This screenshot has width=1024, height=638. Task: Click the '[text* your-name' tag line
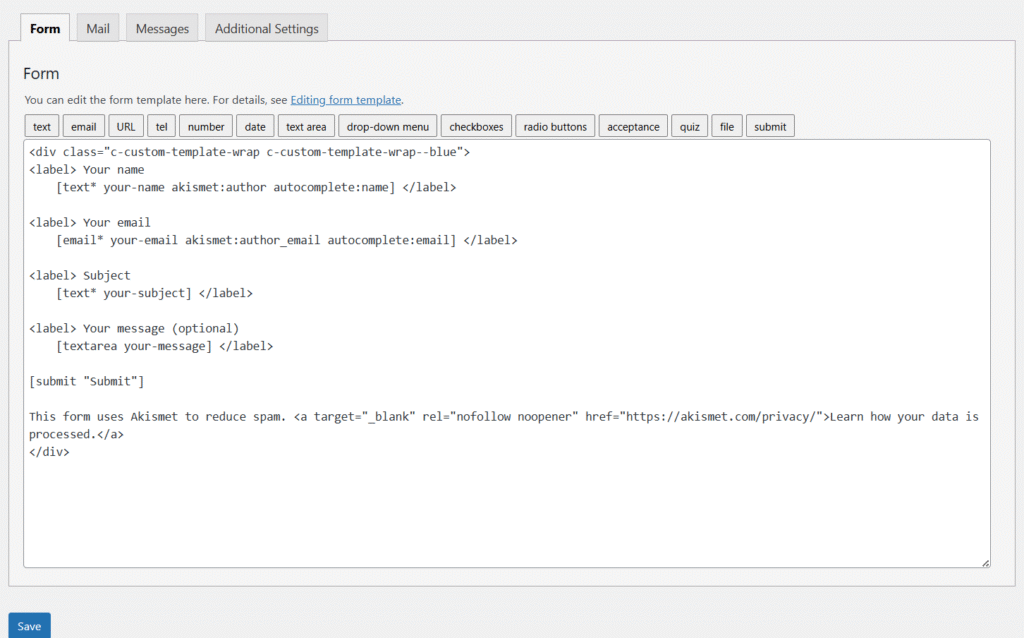pos(256,187)
